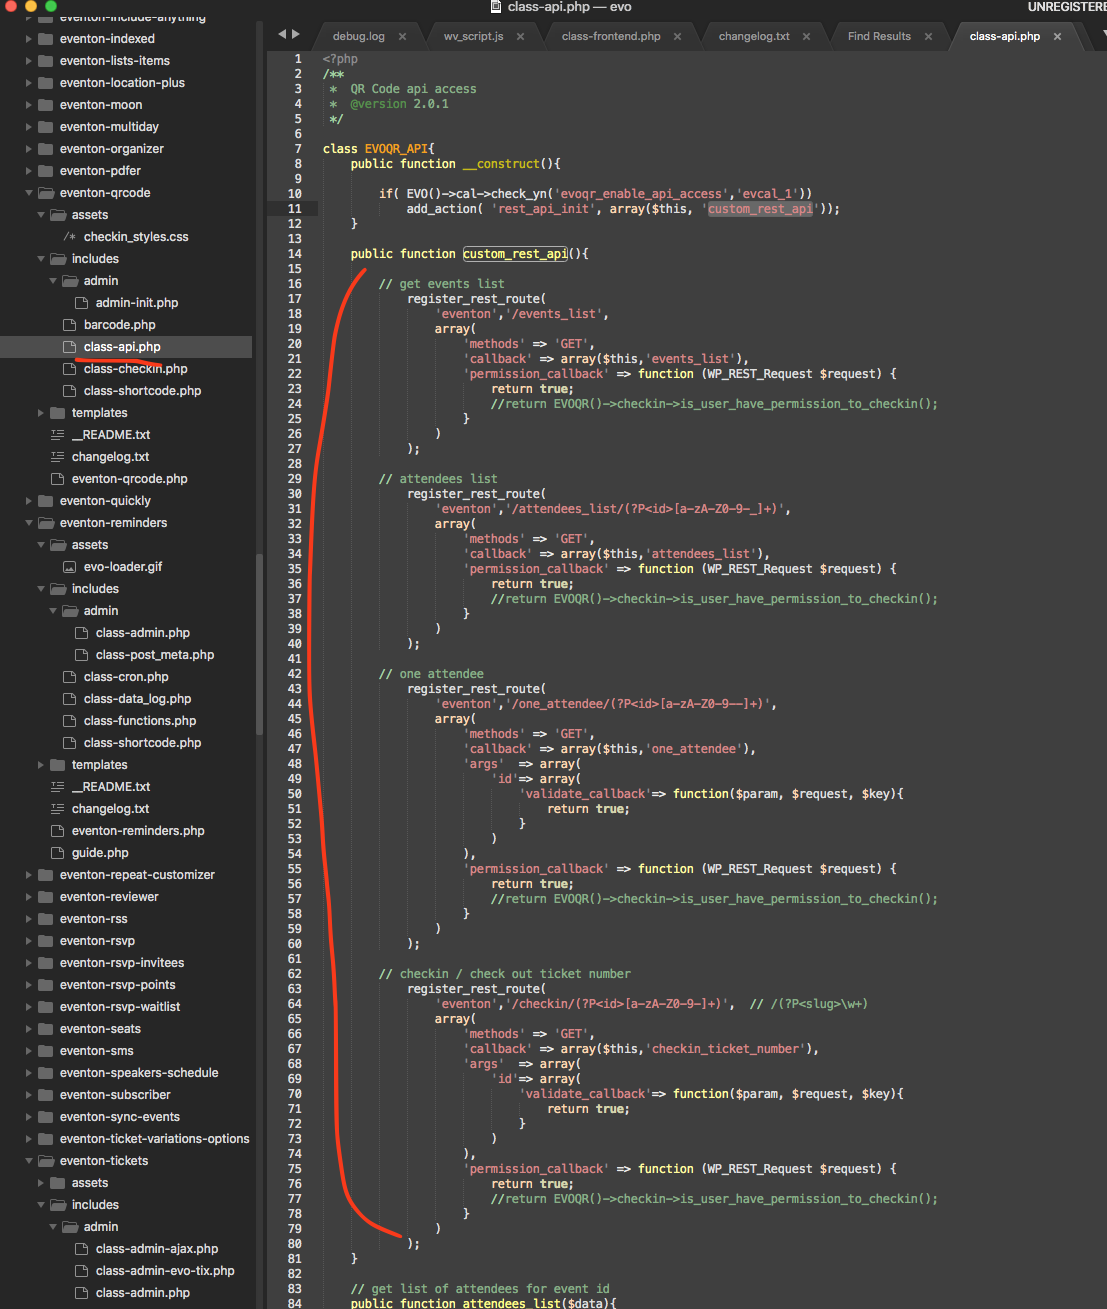Close the debug.log tab
This screenshot has width=1107, height=1309.
[402, 37]
